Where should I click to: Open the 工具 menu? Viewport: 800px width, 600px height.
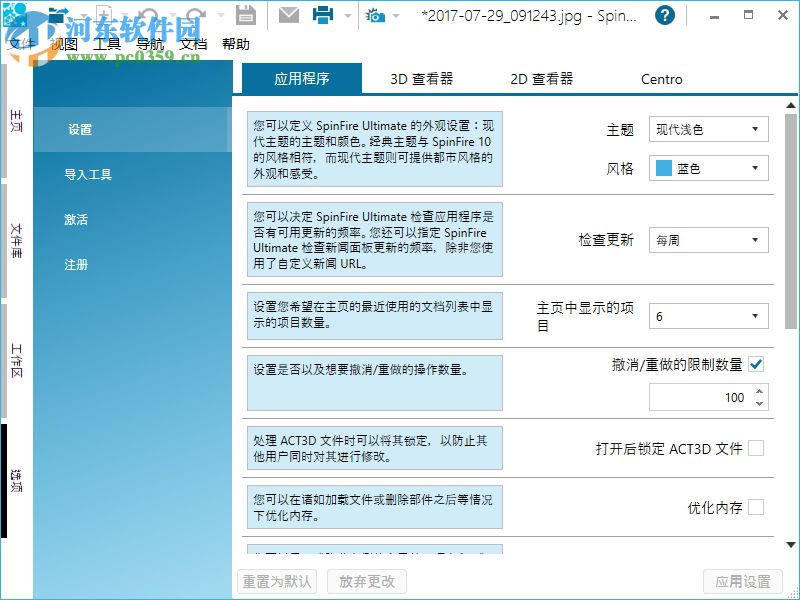coord(108,44)
